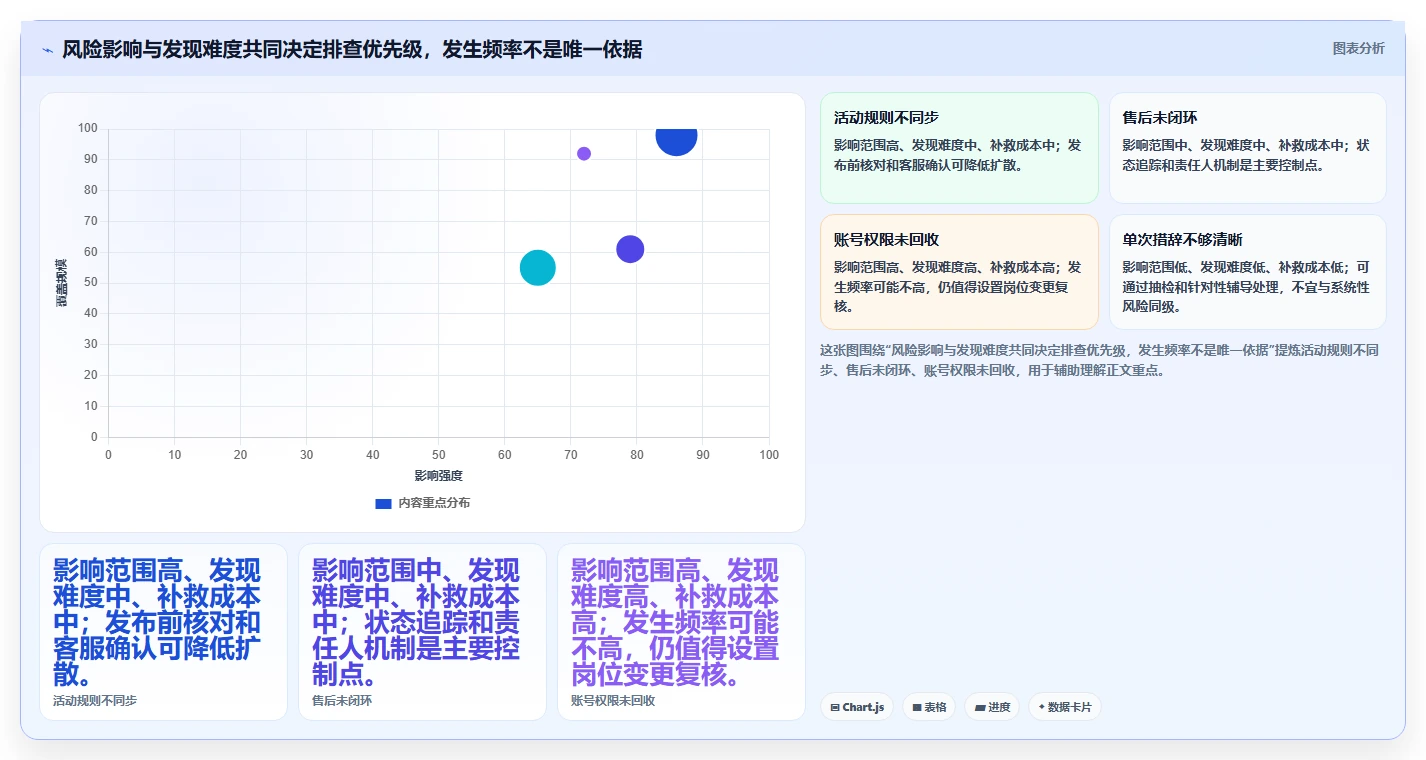Click the x-axis tick label 100
The height and width of the screenshot is (760, 1426).
point(769,455)
